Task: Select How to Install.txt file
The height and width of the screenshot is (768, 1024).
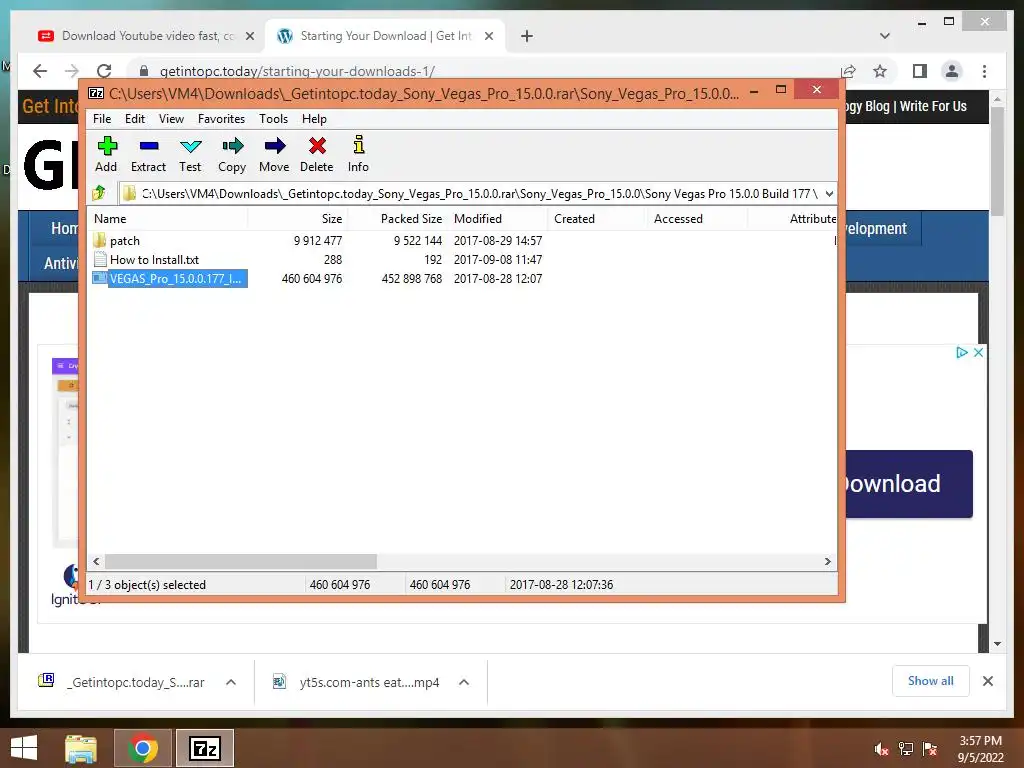Action: 154,259
